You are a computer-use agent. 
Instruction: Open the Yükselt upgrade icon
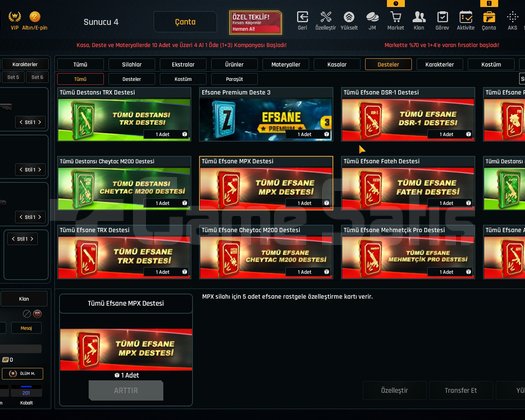tap(349, 17)
